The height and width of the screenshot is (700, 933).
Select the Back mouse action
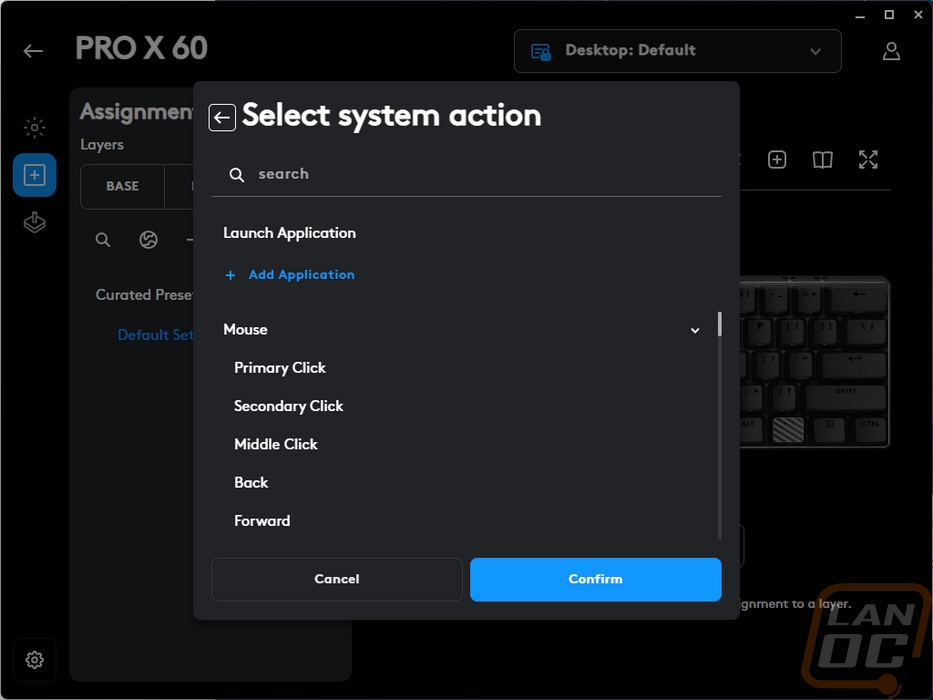251,482
